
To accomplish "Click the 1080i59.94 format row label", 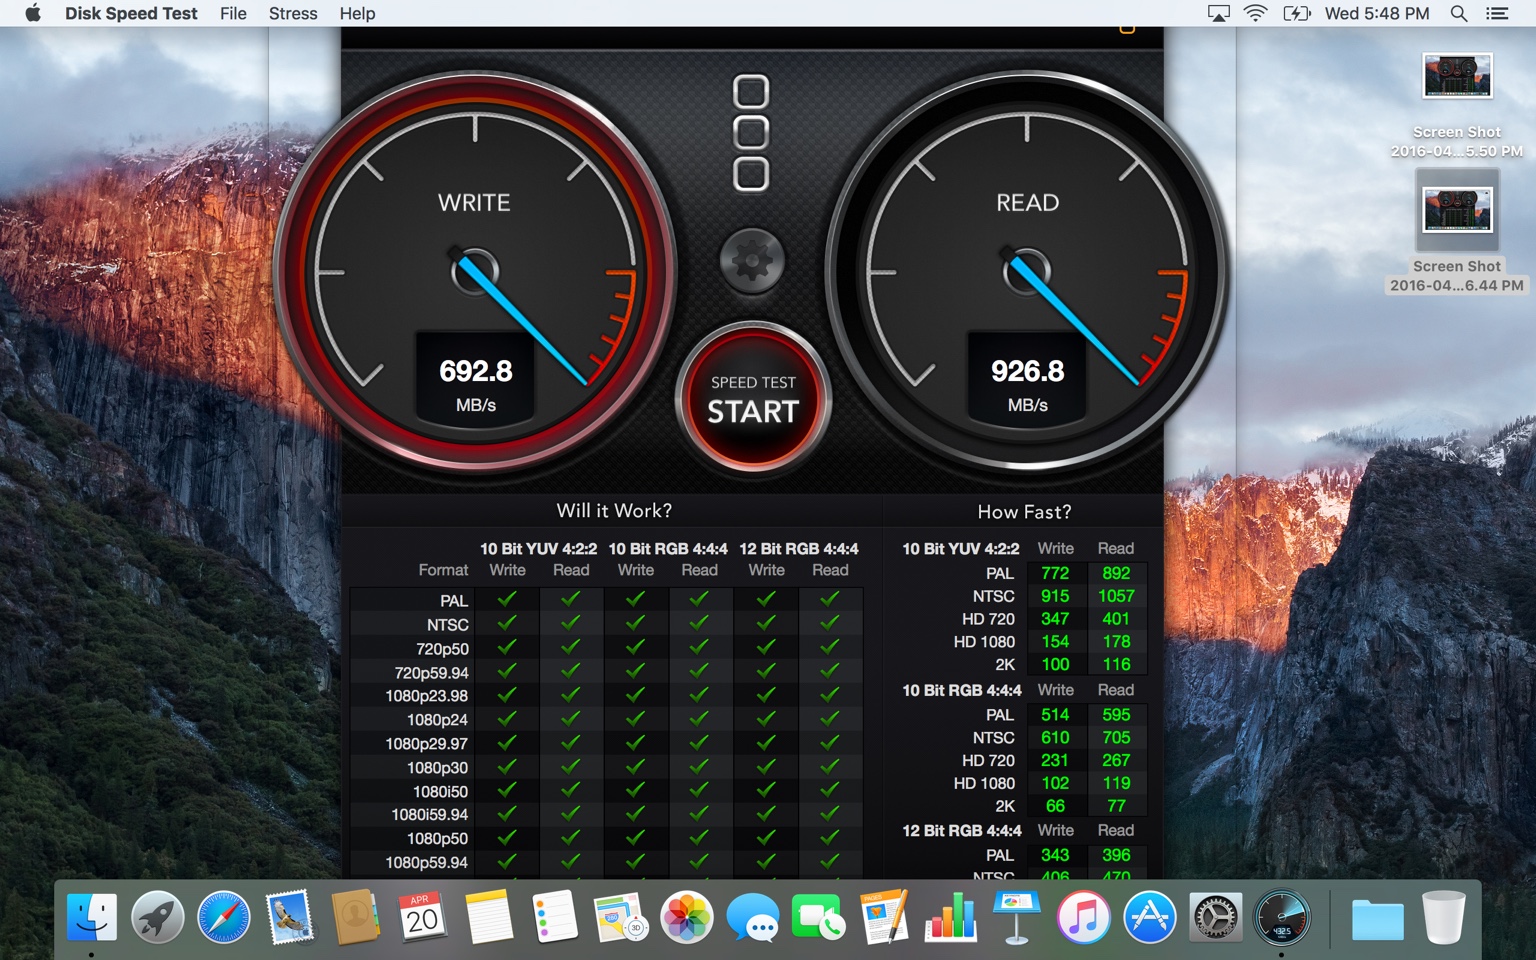I will [429, 815].
